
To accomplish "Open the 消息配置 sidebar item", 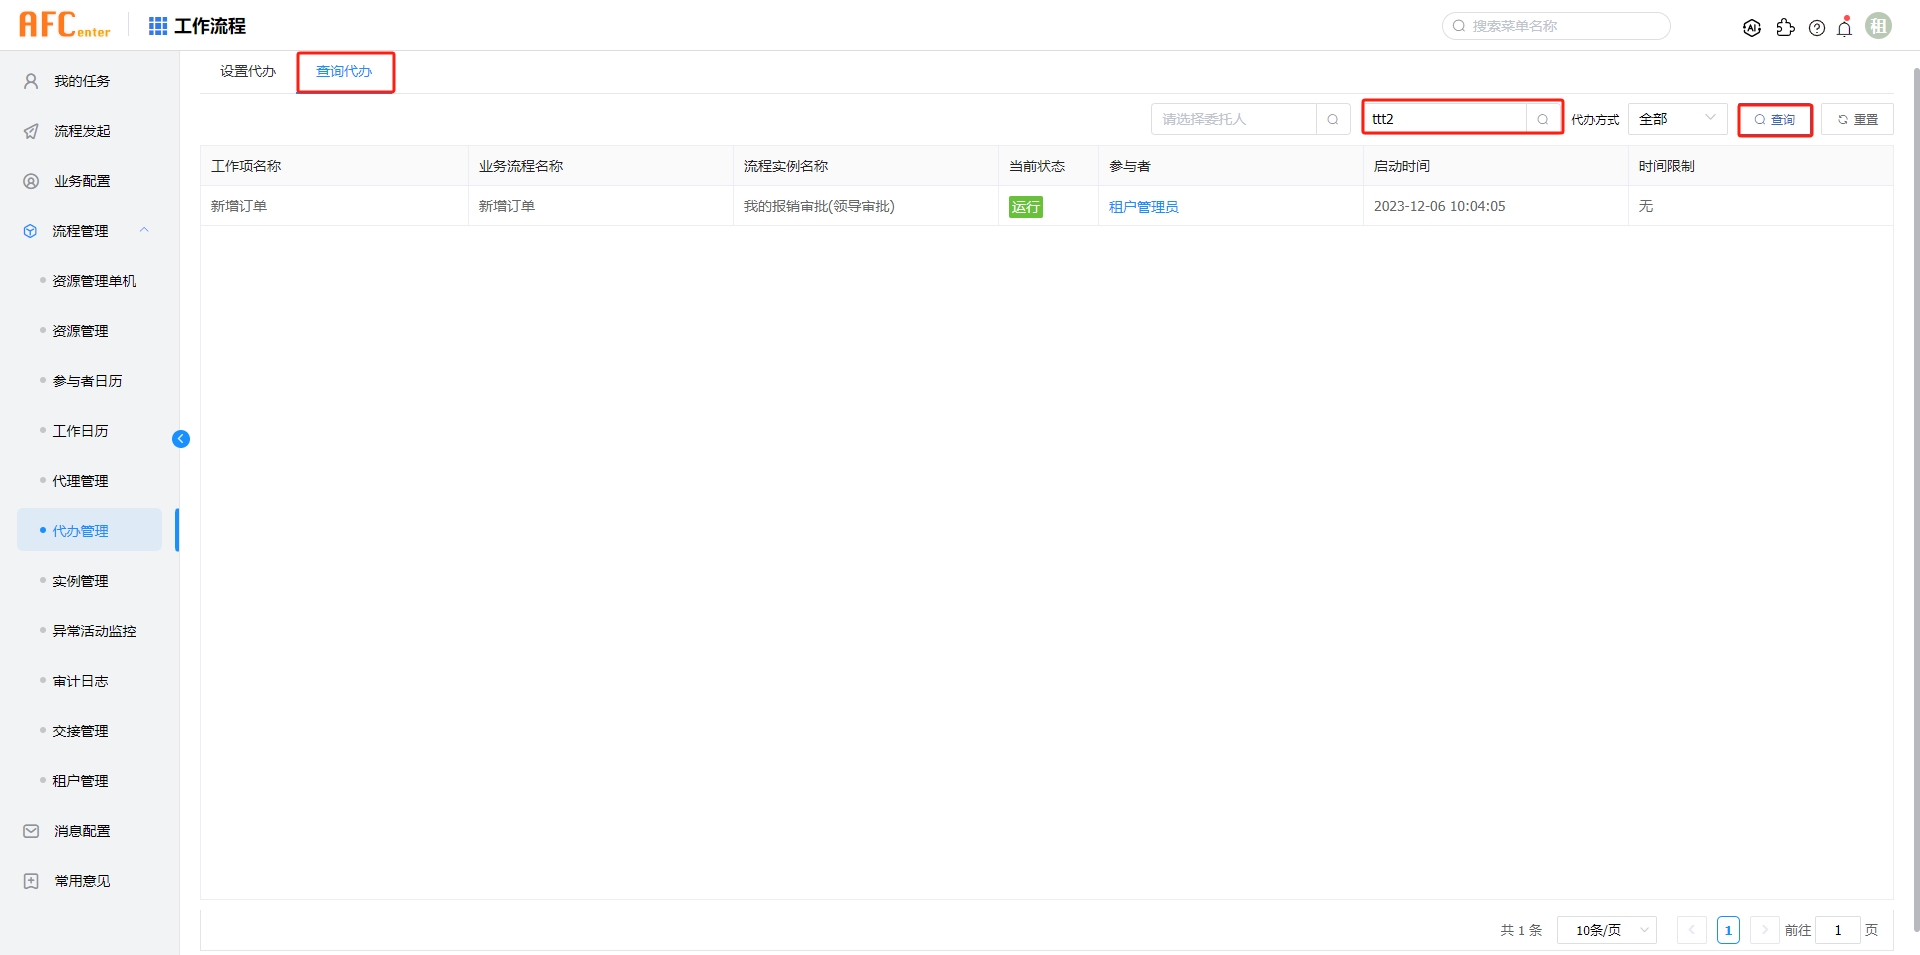I will click(82, 830).
